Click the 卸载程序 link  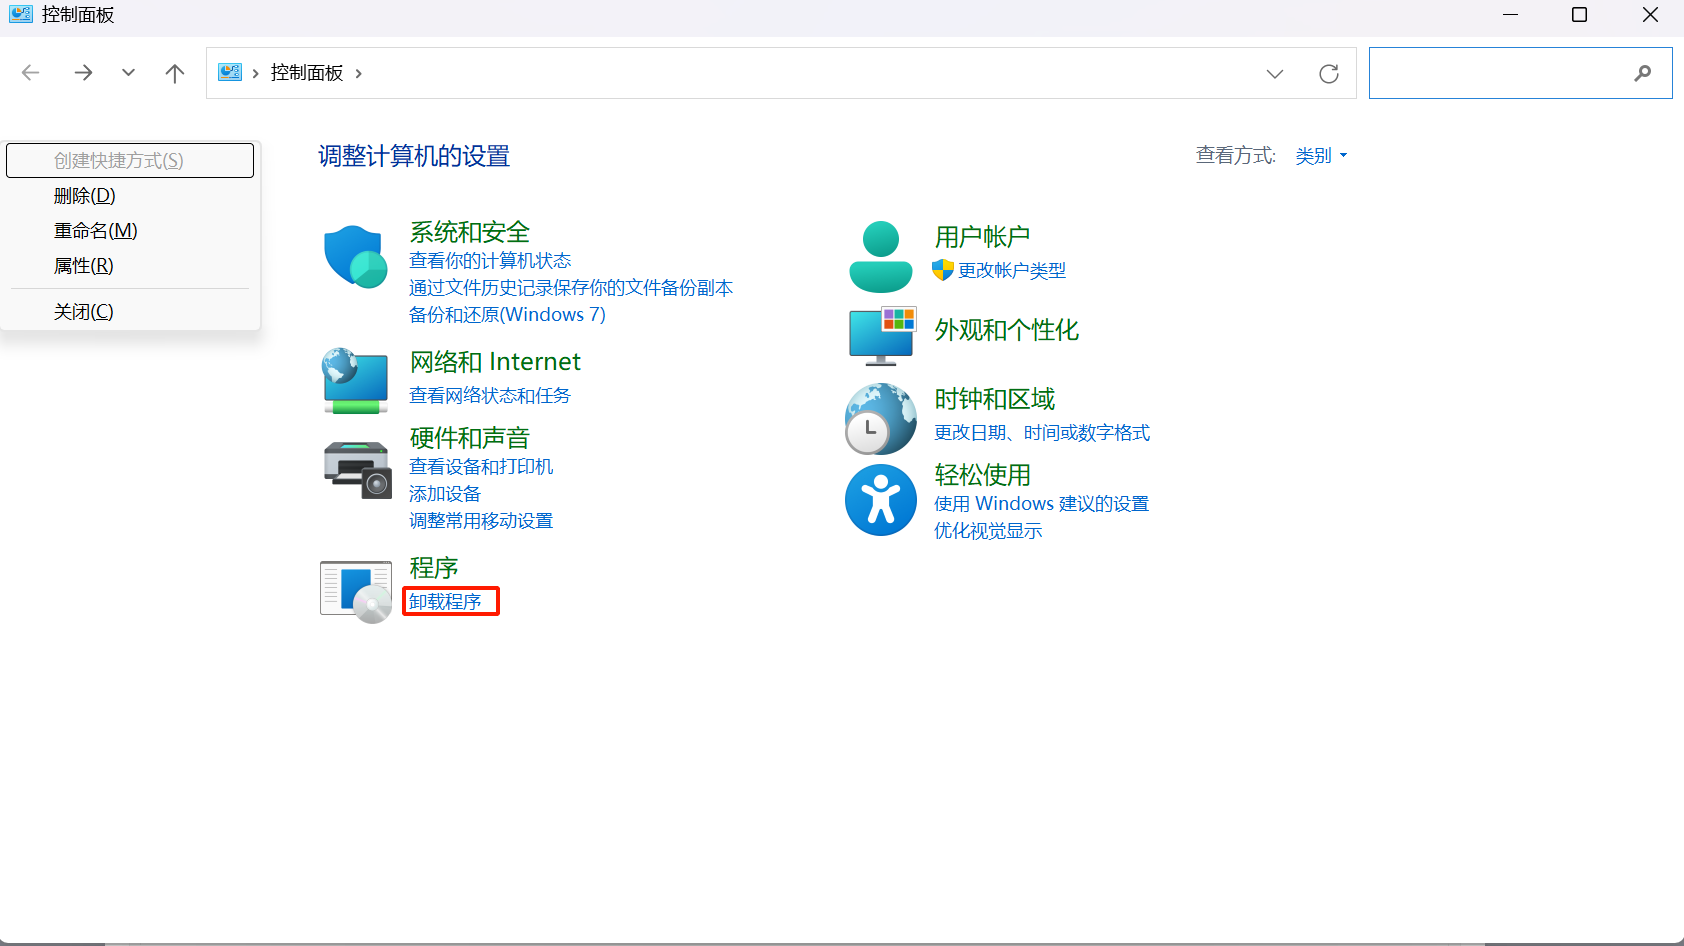445,601
